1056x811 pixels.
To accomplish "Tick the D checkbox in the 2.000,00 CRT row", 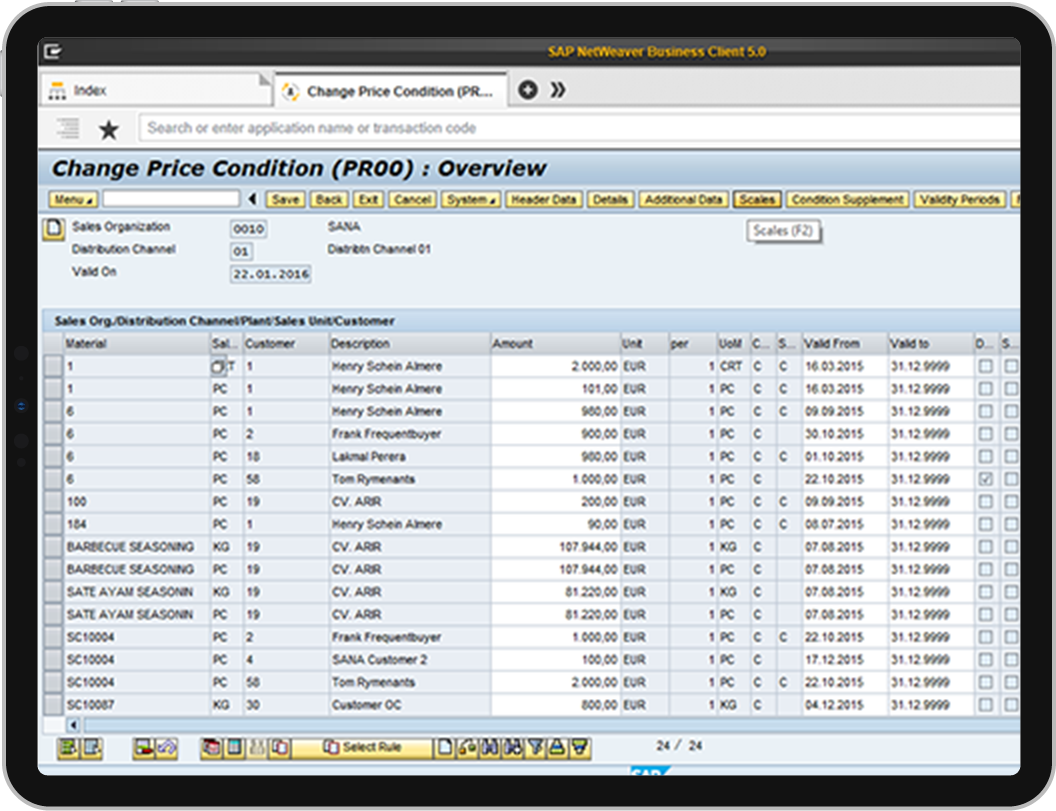I will (985, 366).
